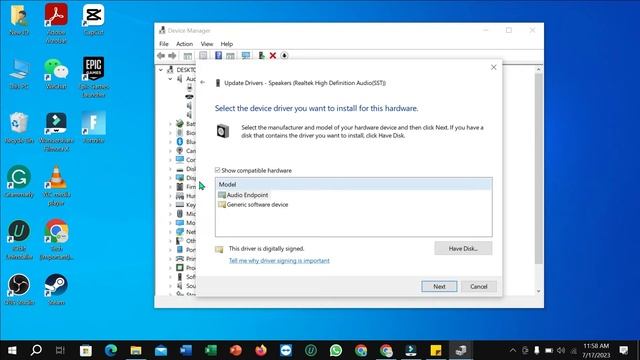Click the red X Uninstall device icon
This screenshot has width=640, height=360.
273,56
